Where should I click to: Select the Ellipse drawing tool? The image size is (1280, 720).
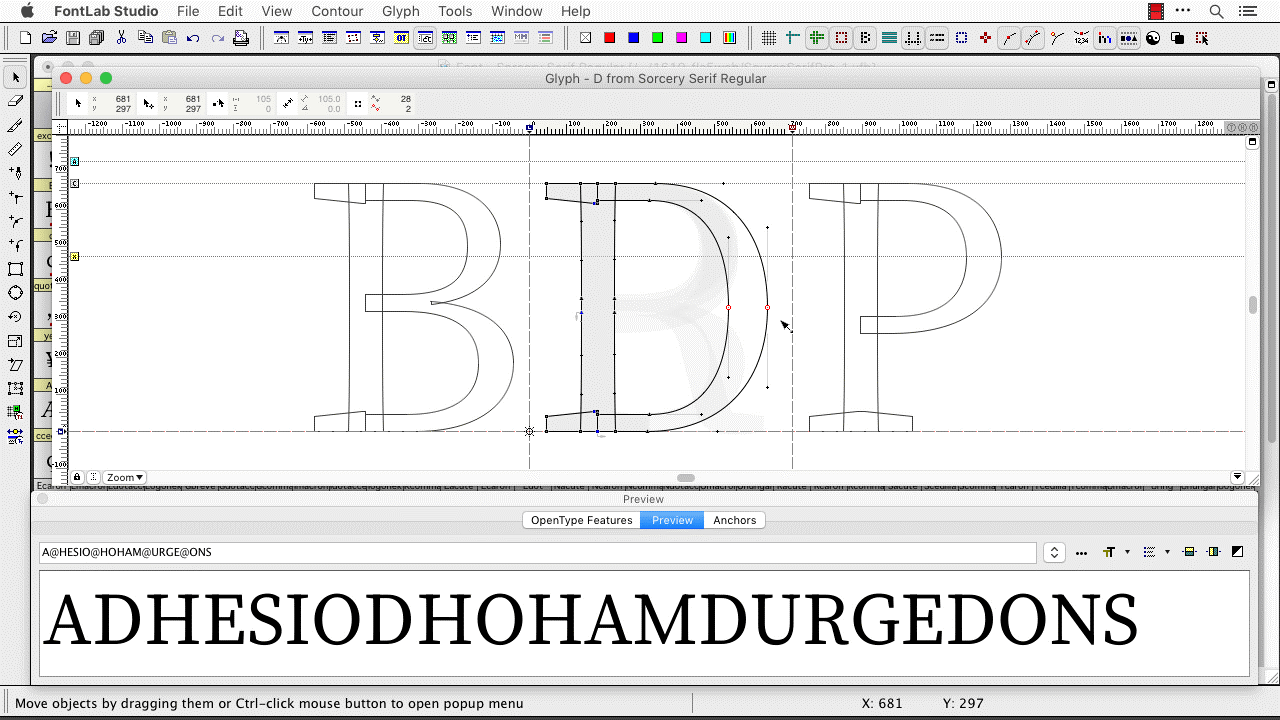click(x=14, y=293)
